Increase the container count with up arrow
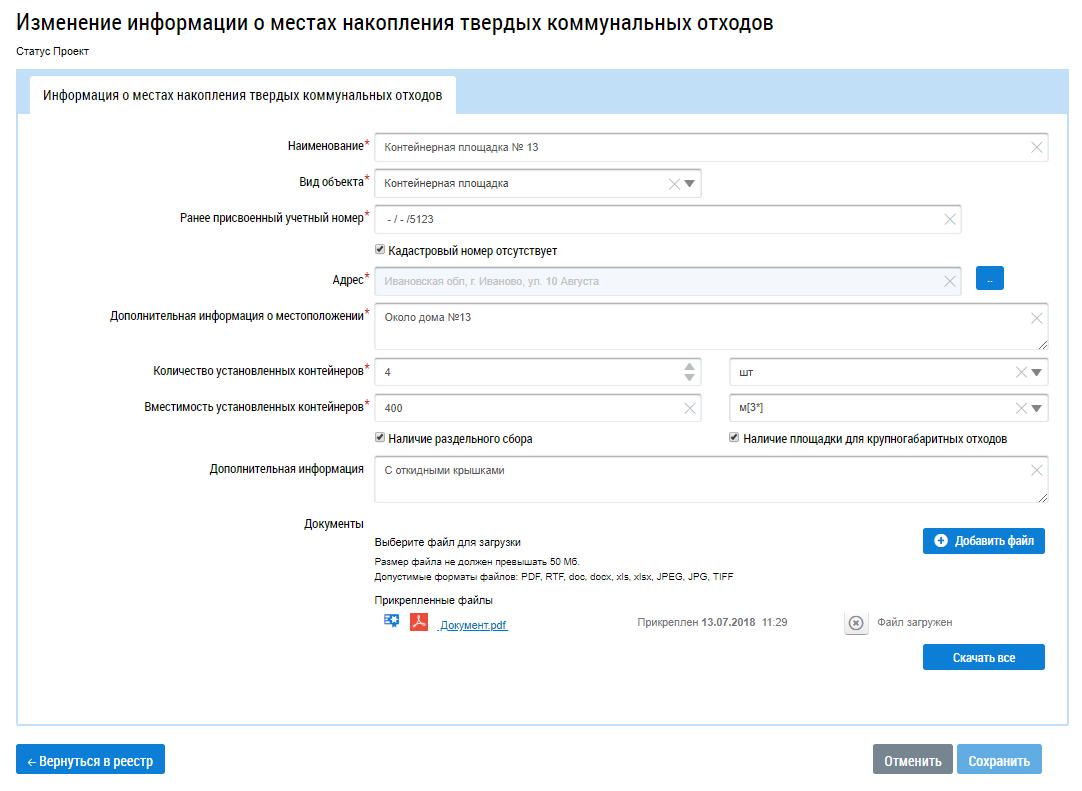 pos(690,366)
